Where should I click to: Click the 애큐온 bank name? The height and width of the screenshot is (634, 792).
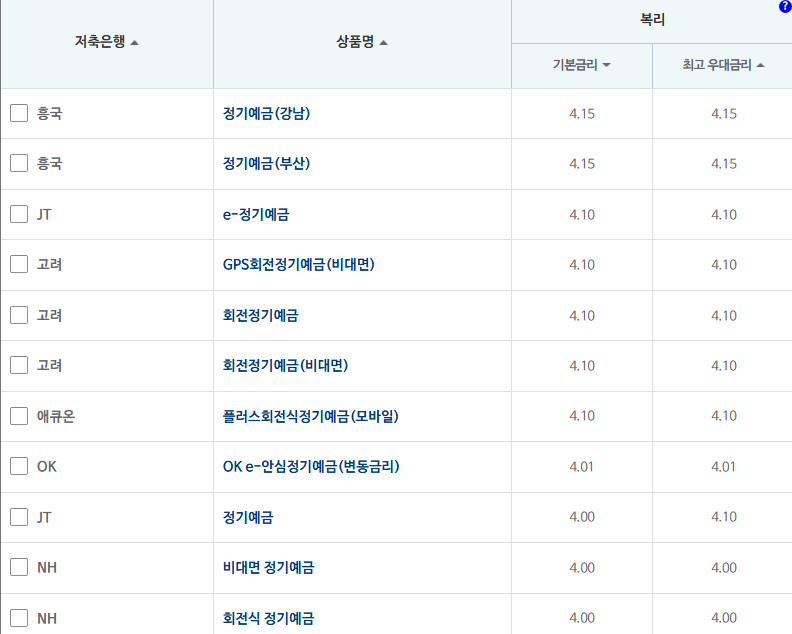pyautogui.click(x=56, y=416)
